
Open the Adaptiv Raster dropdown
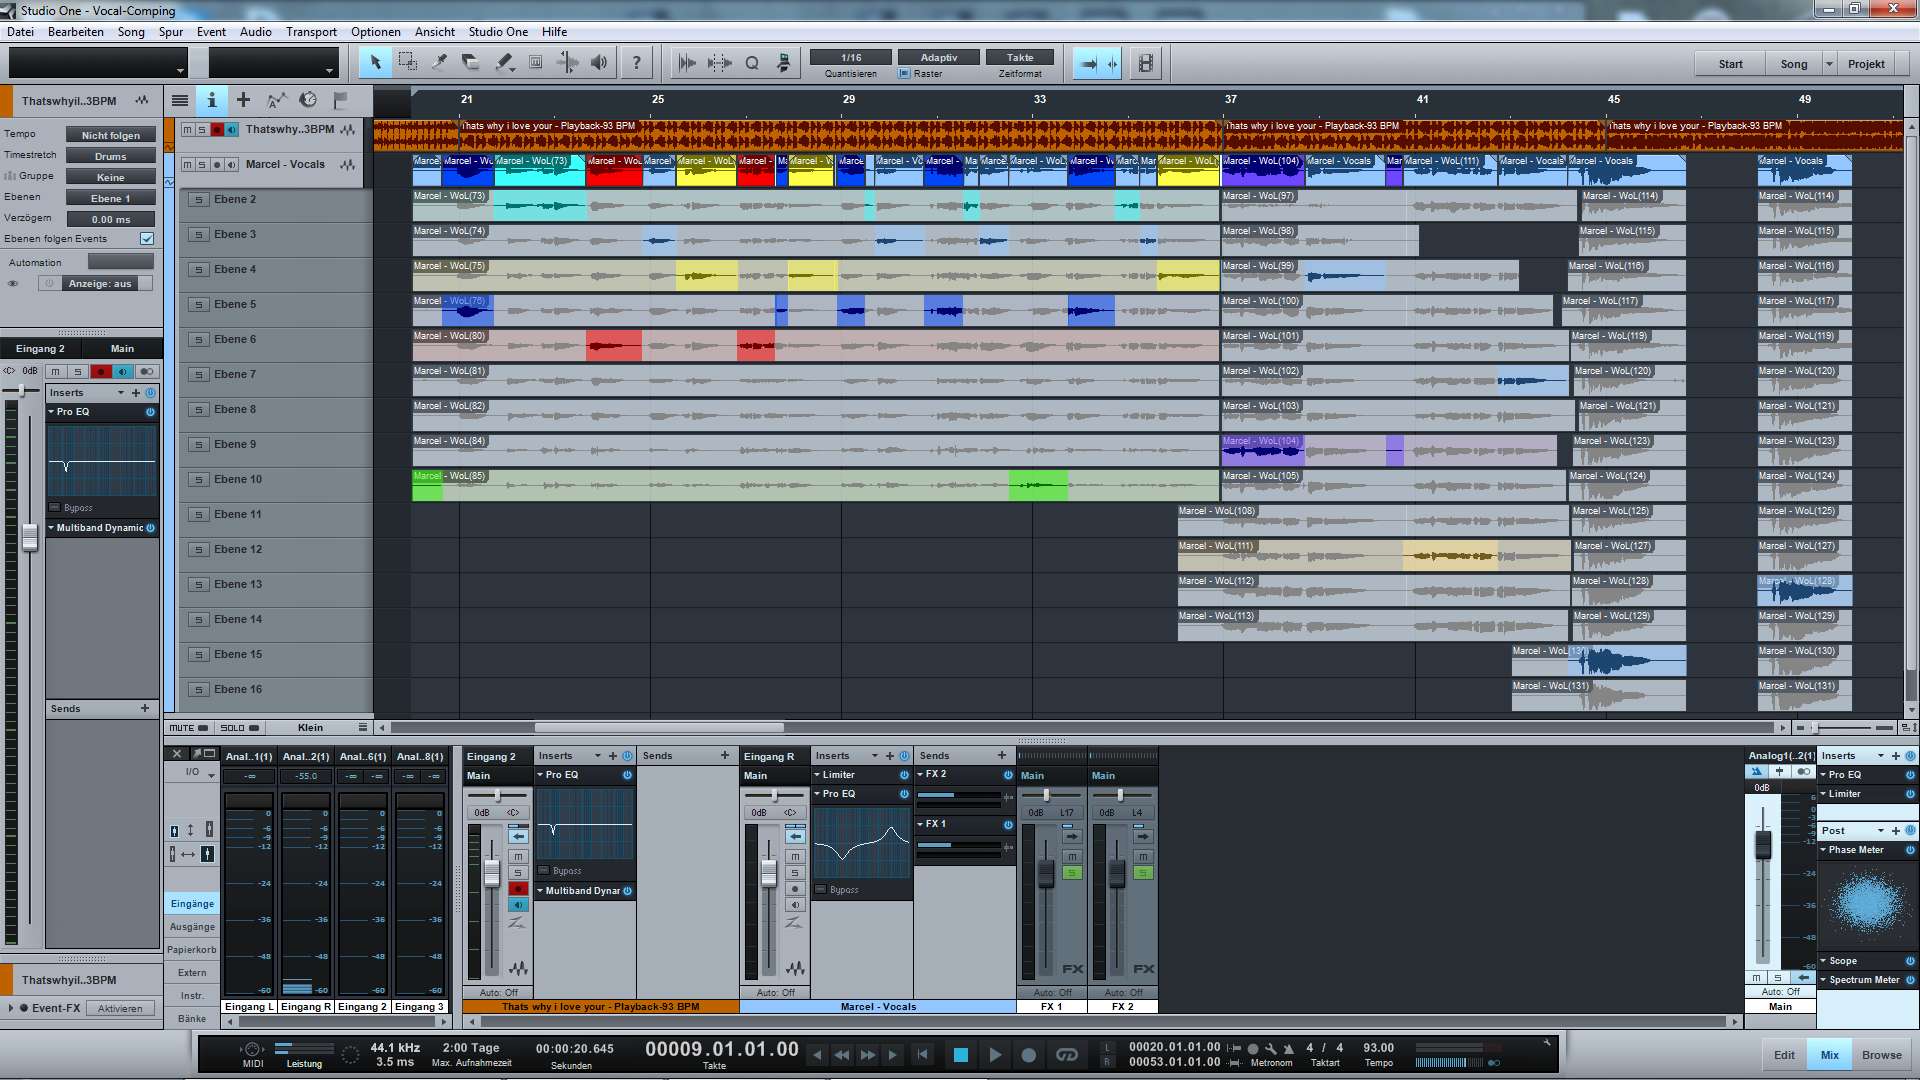pos(938,57)
